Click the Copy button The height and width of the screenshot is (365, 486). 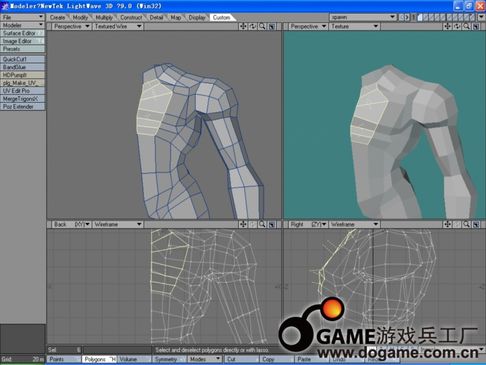276,359
